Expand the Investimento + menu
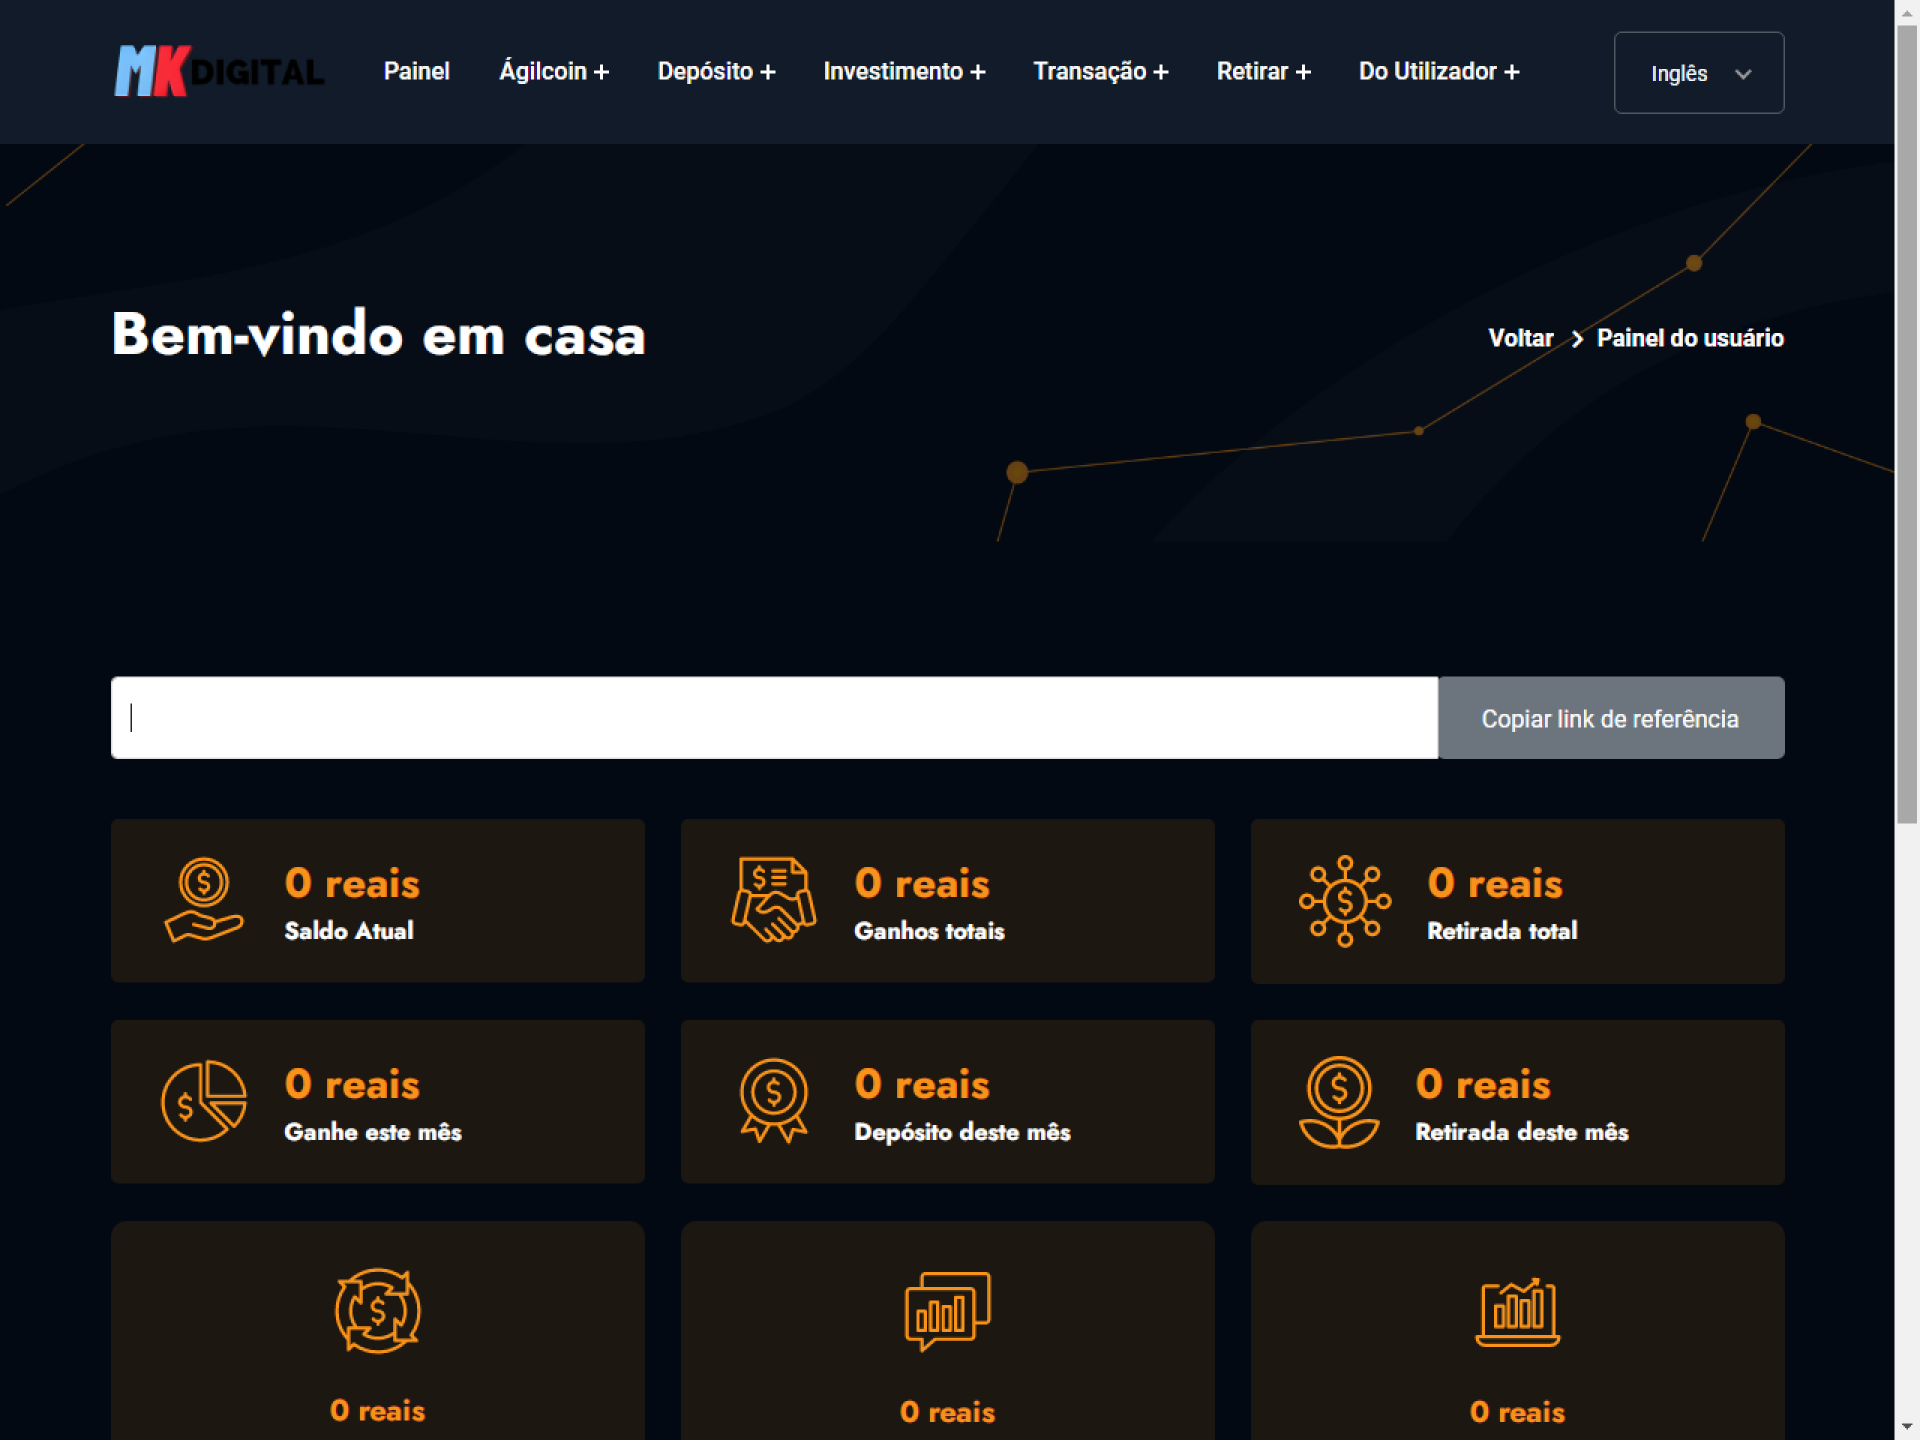 click(x=904, y=71)
